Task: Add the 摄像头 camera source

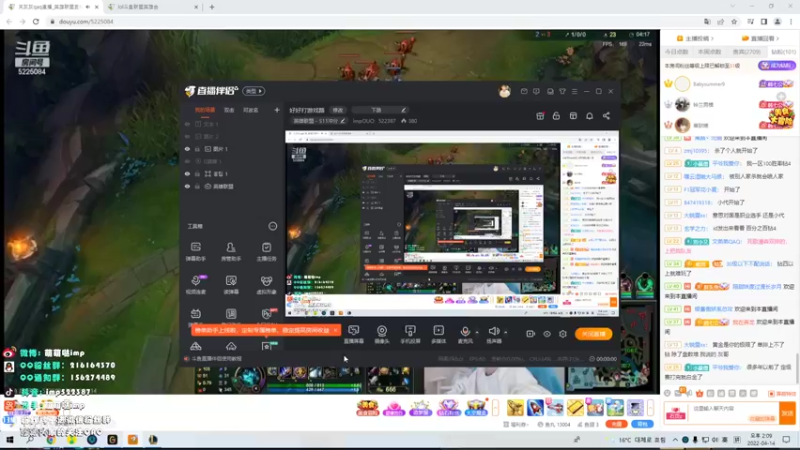Action: point(382,334)
